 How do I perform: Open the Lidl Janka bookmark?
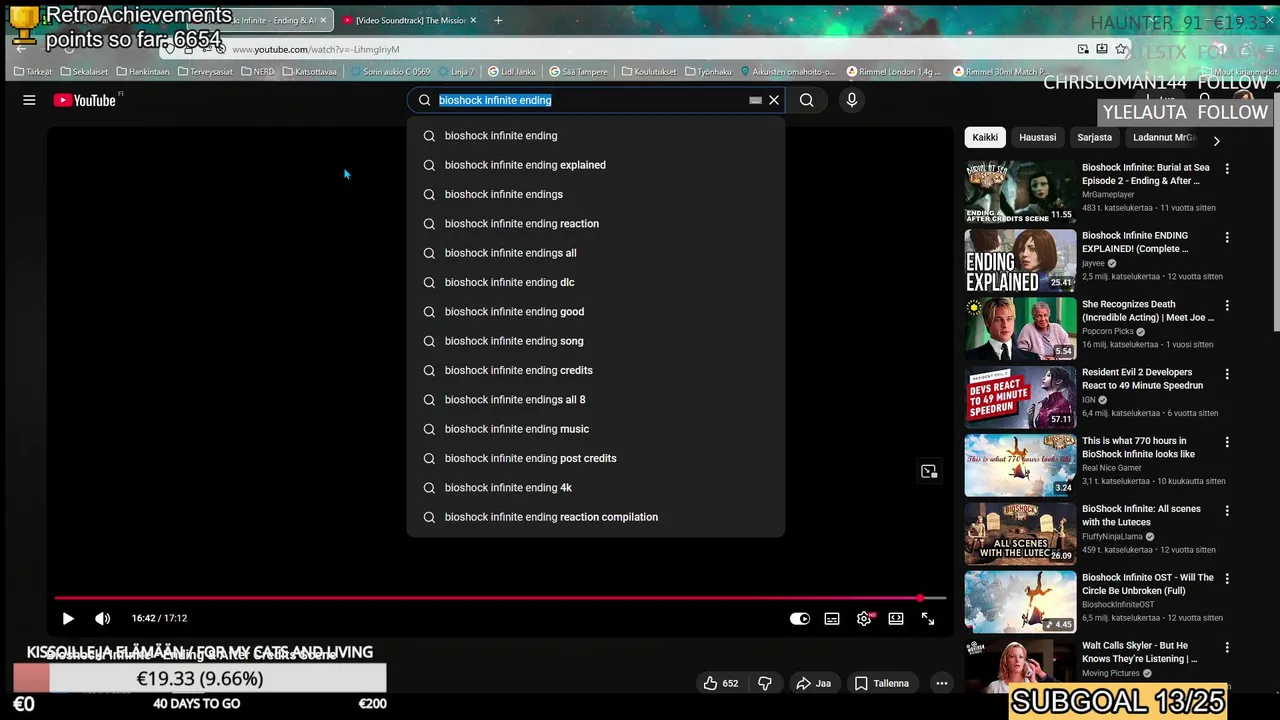click(x=512, y=72)
